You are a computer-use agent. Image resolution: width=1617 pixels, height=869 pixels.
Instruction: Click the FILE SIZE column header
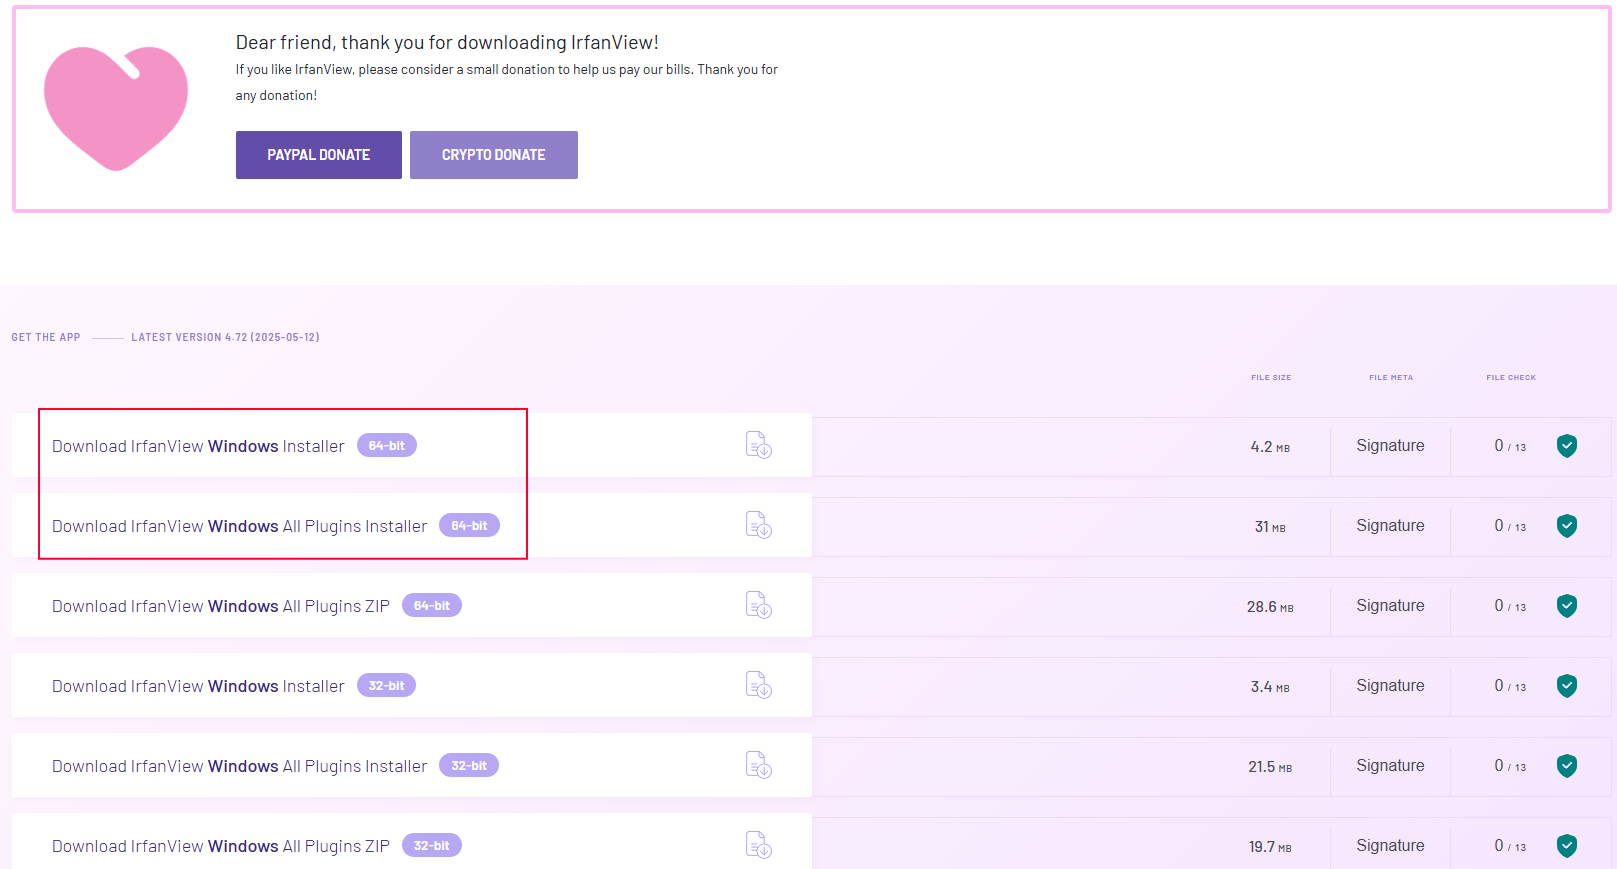click(1271, 378)
